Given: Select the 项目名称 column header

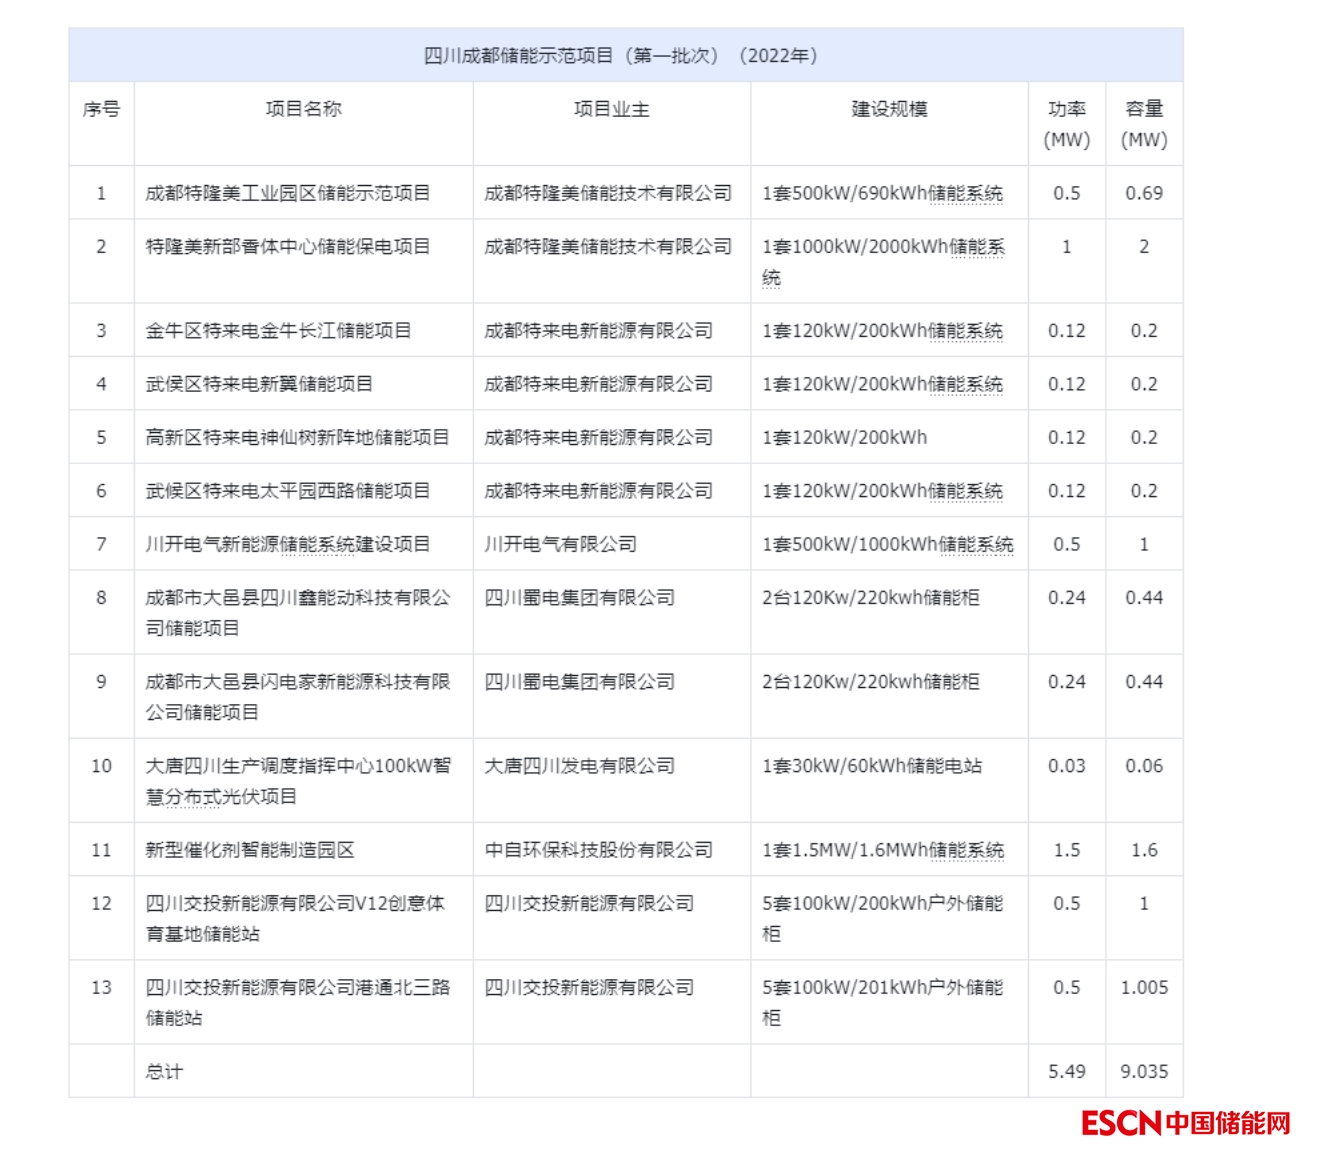Looking at the screenshot, I should click(303, 109).
